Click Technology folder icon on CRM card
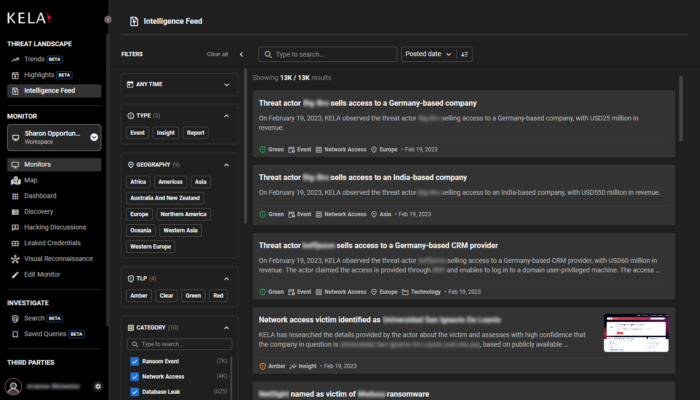700x420 pixels. point(405,292)
